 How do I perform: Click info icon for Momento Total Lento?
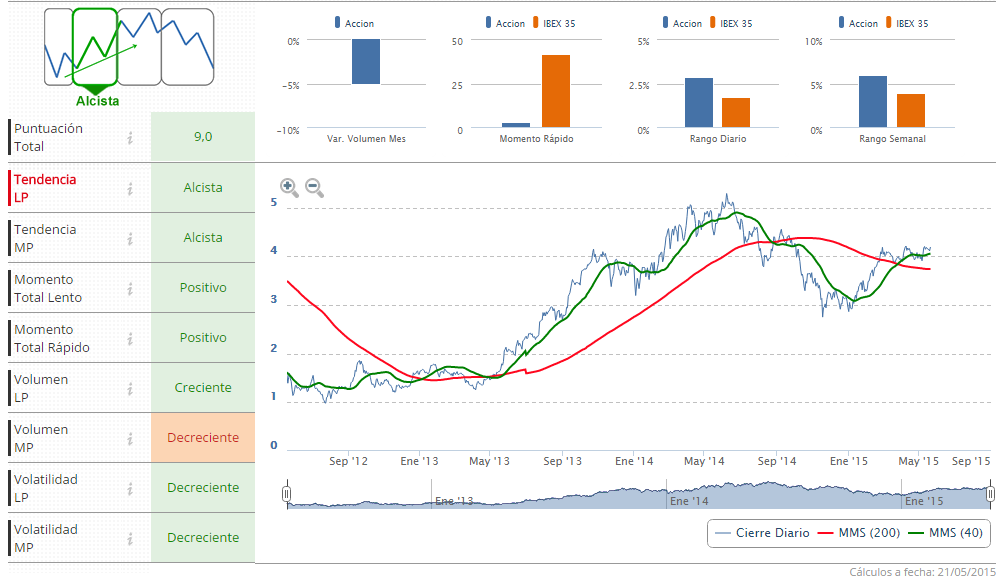(130, 288)
